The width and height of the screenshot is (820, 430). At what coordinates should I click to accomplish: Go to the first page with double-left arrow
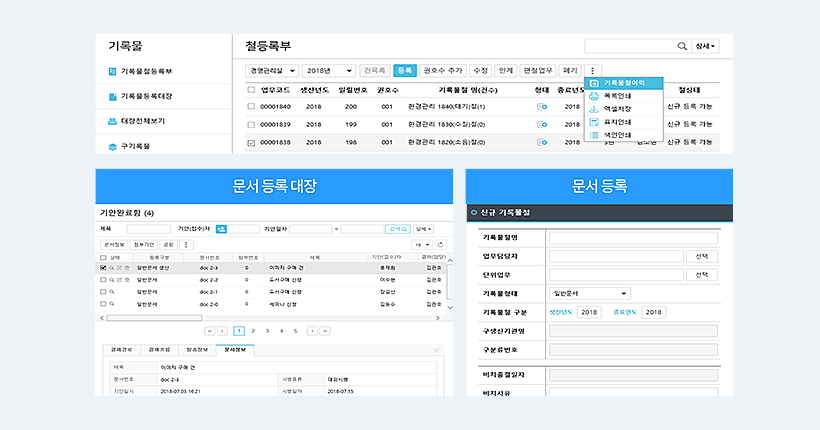[x=210, y=331]
